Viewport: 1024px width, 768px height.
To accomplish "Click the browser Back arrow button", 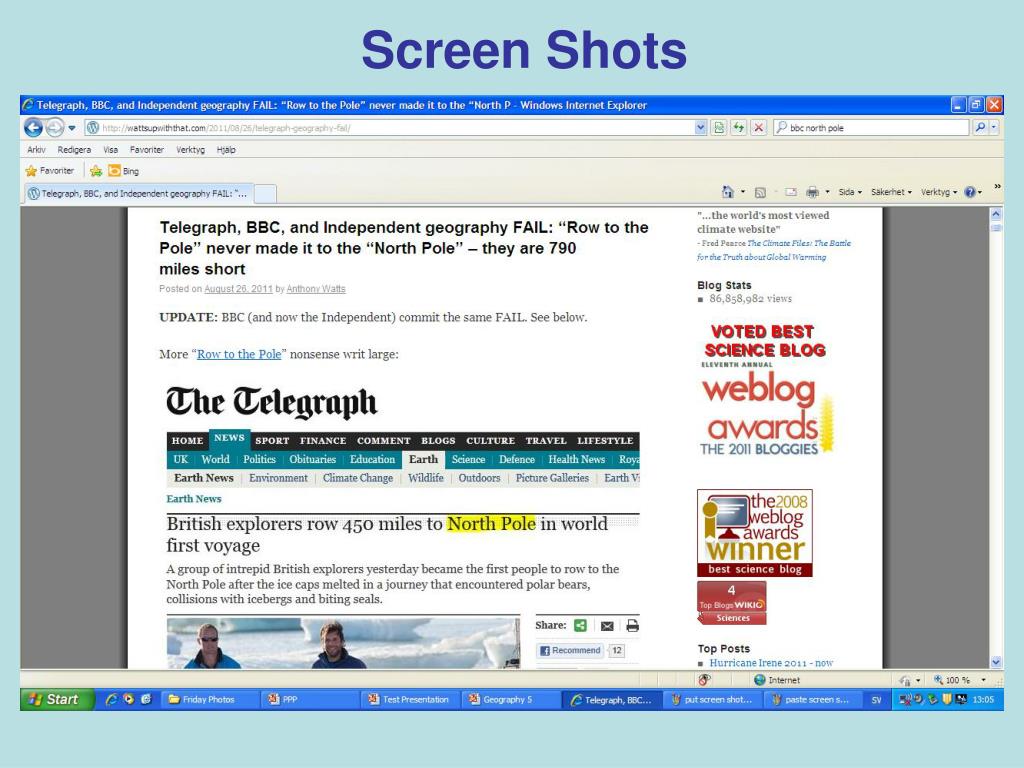I will click(33, 127).
